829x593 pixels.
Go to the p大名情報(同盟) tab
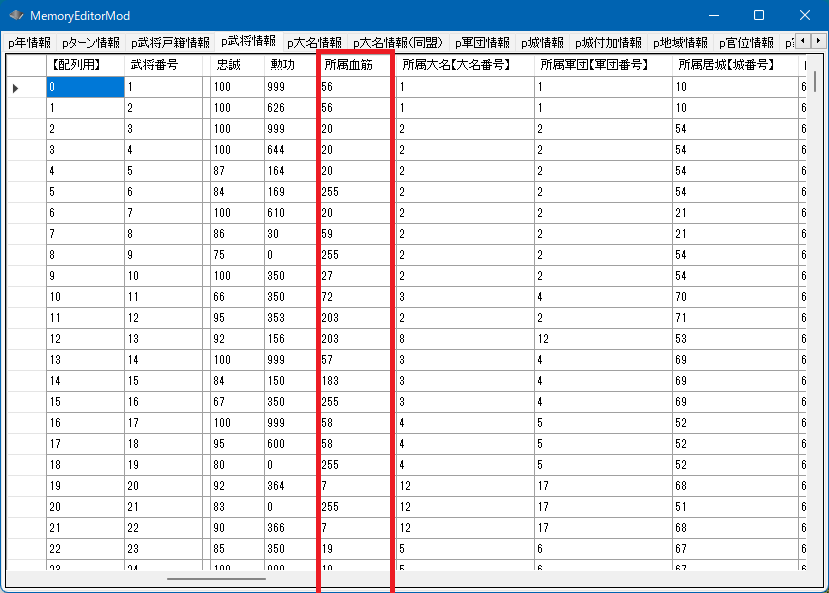pos(398,43)
